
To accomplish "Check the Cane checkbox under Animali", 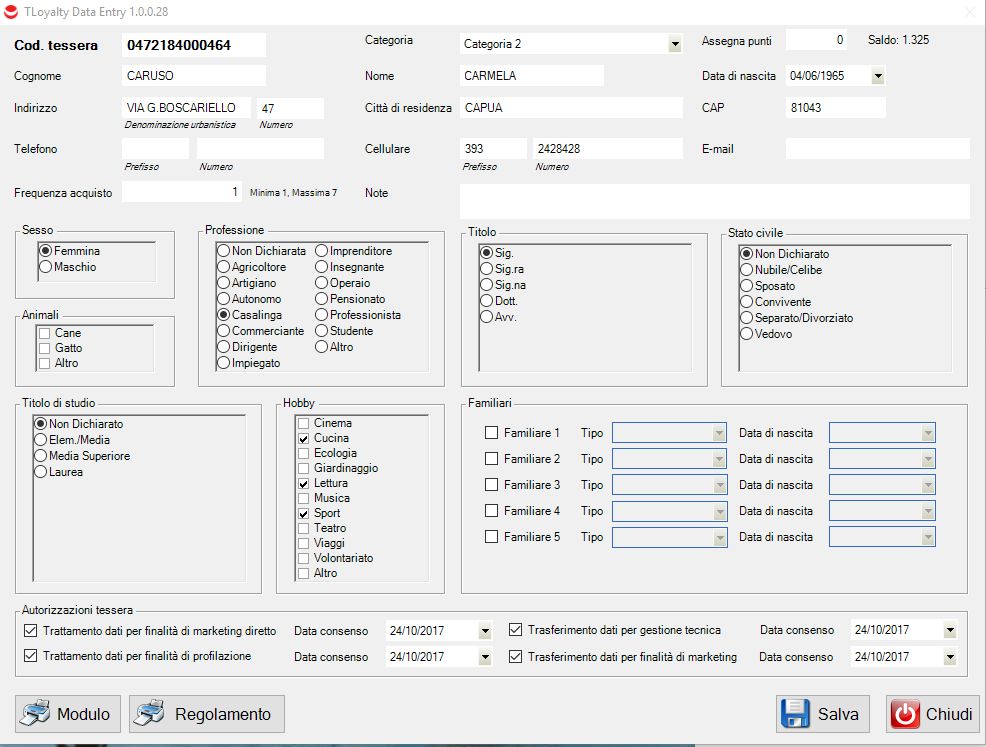I will pos(44,333).
